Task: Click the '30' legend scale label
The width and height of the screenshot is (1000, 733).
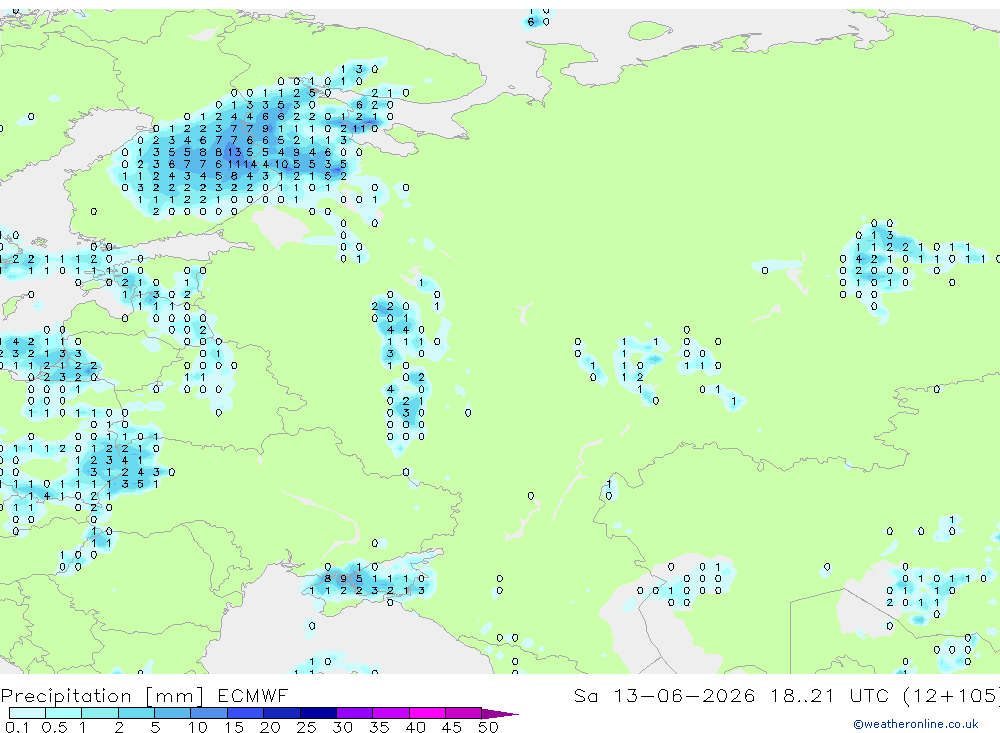Action: tap(342, 727)
